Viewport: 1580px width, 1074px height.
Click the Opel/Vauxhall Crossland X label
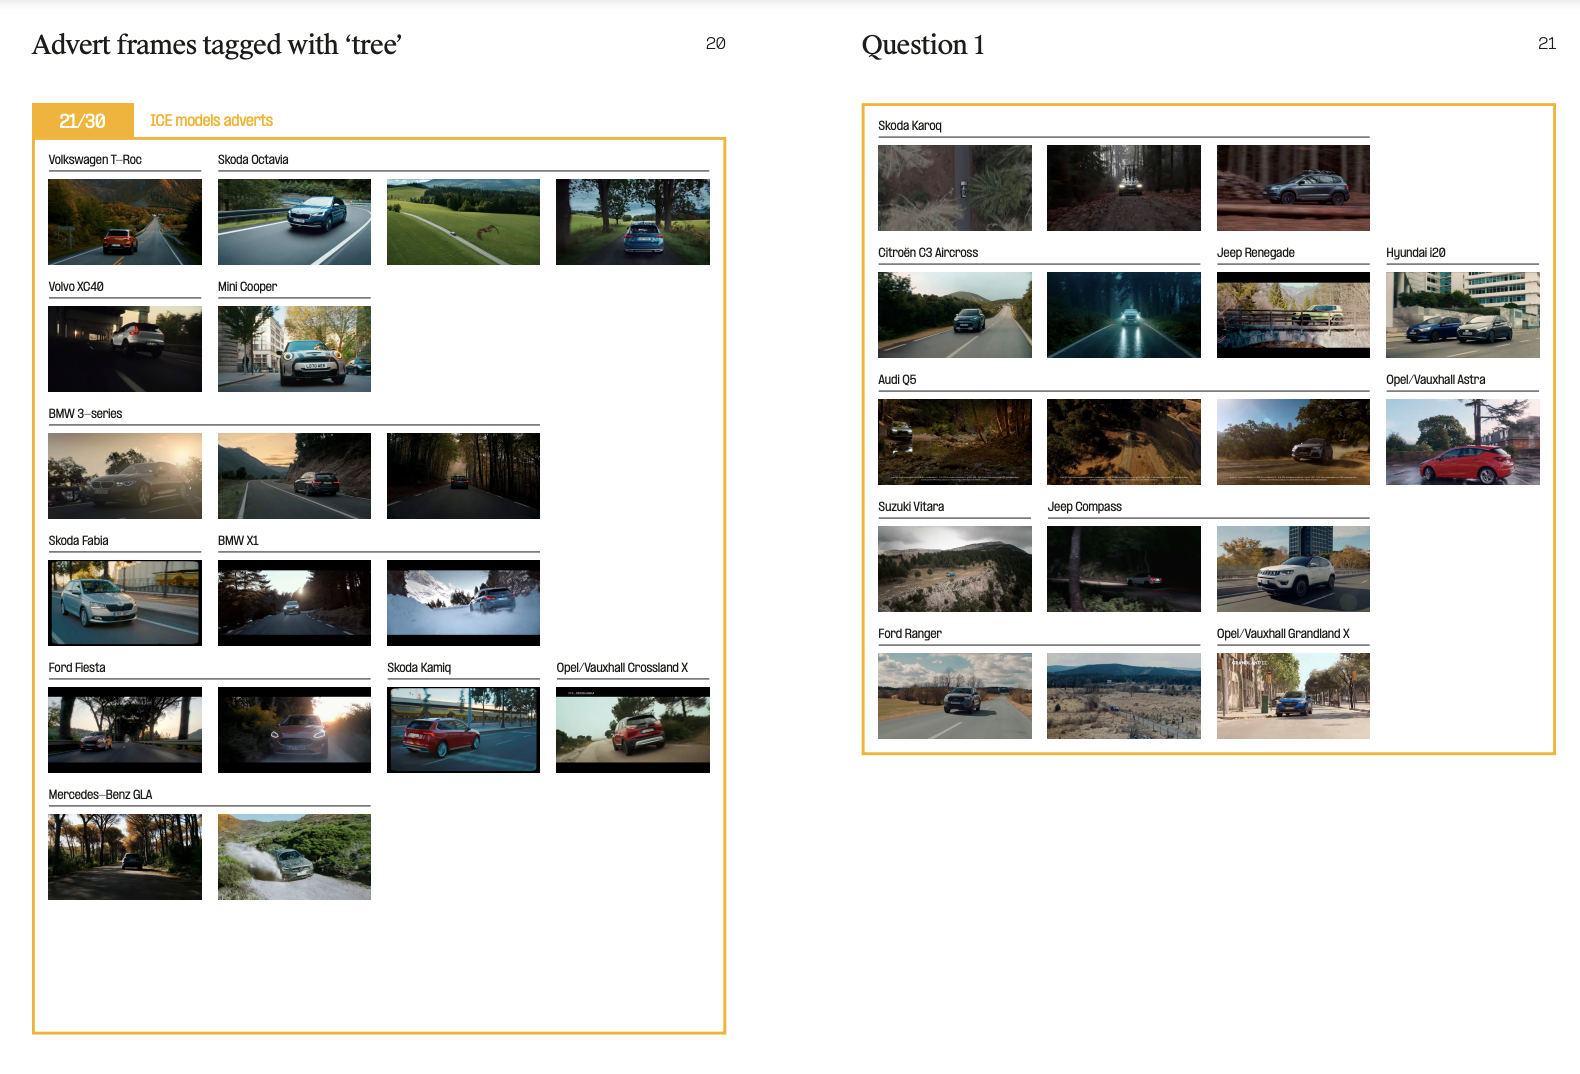coord(622,668)
